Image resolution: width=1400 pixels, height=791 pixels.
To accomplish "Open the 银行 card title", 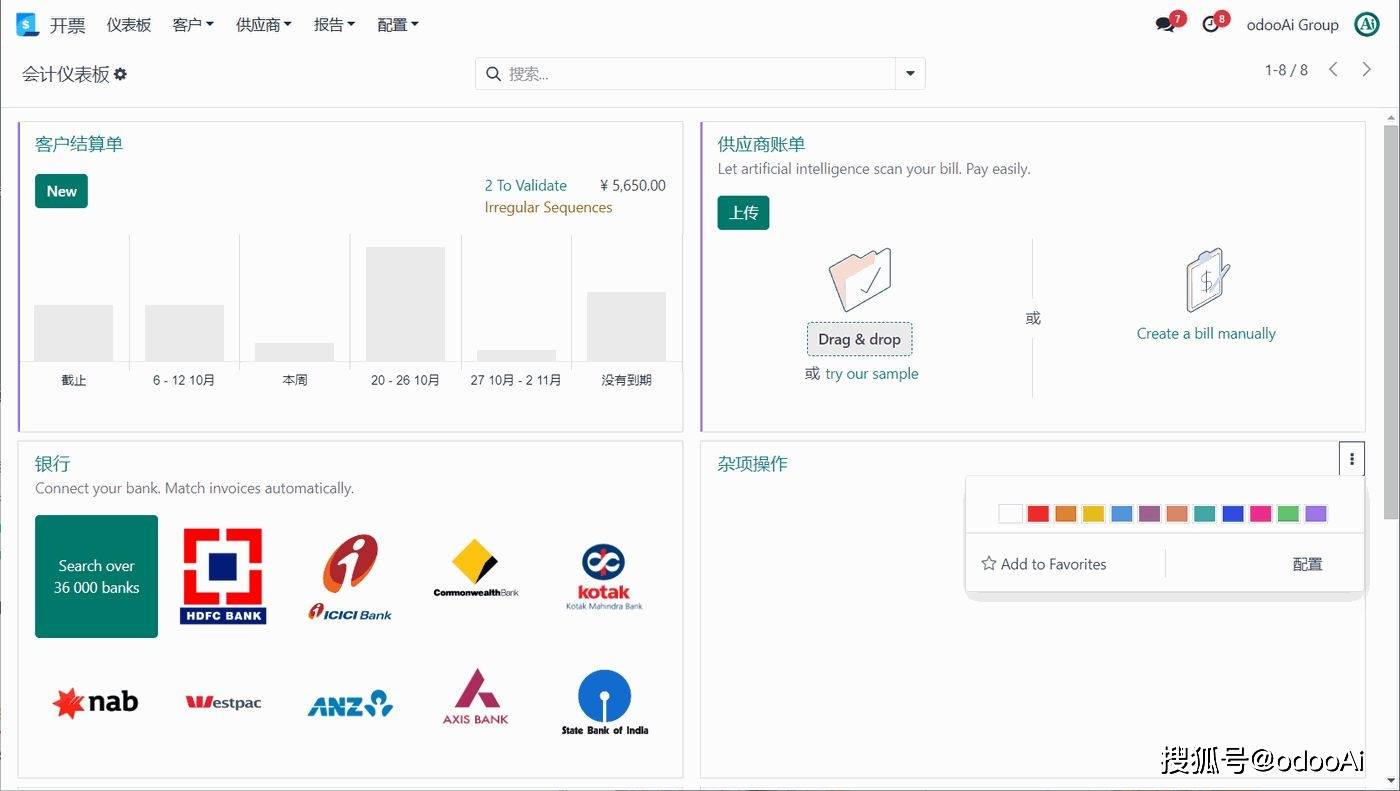I will [52, 464].
